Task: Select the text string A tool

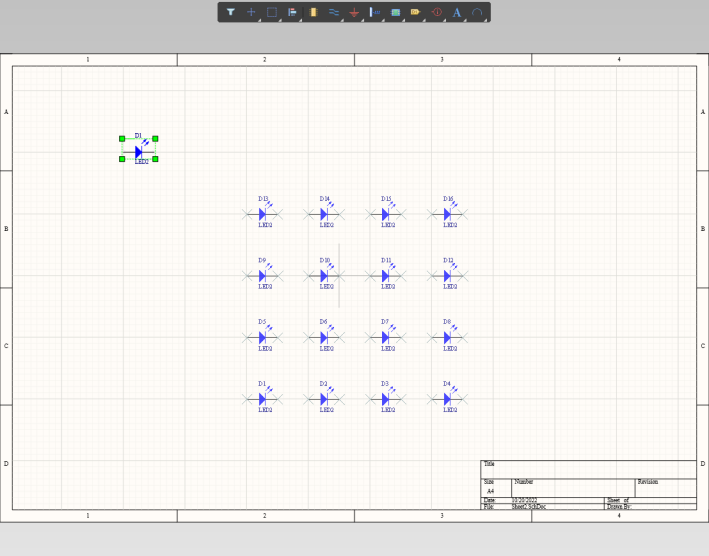Action: (457, 12)
